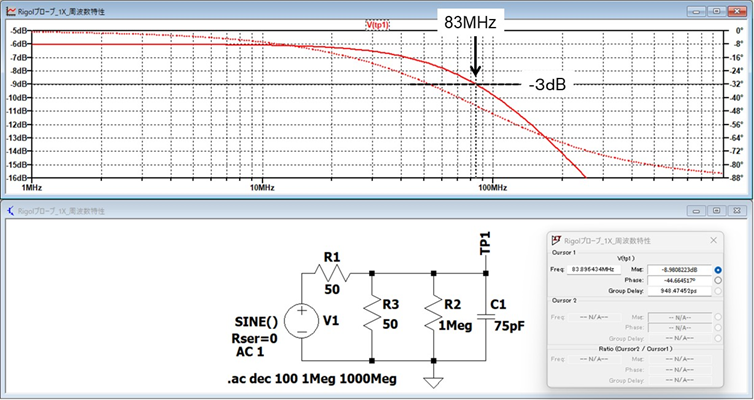Click the plot window's waveform icon in title bar

pos(9,9)
